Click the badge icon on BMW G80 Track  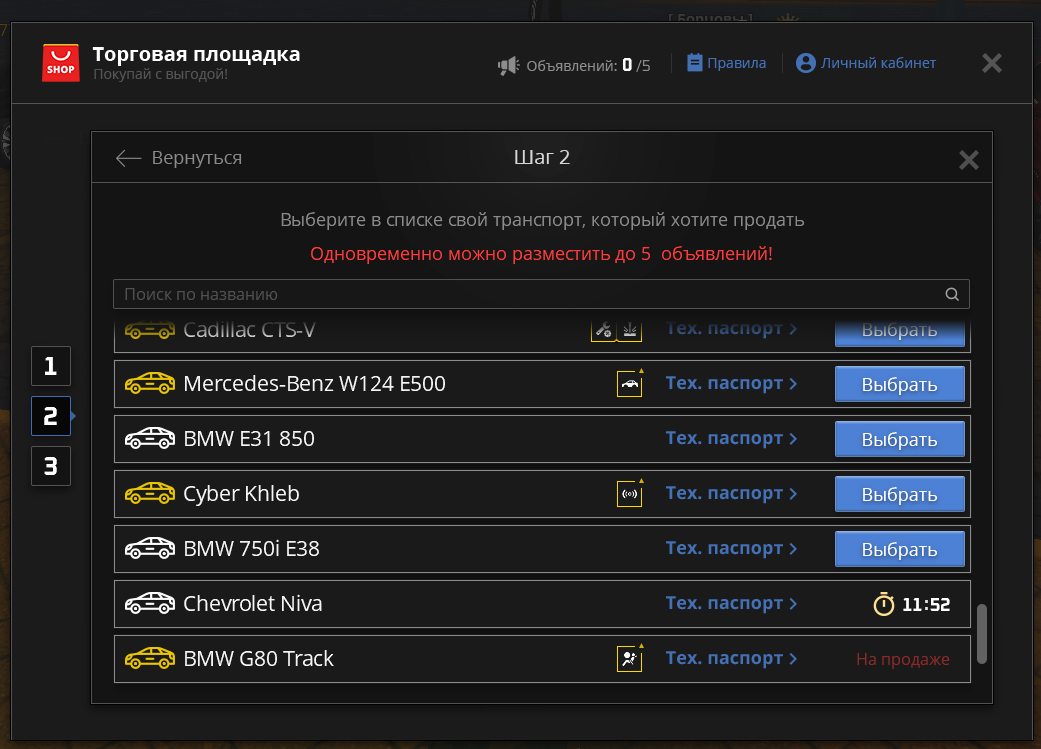click(629, 658)
